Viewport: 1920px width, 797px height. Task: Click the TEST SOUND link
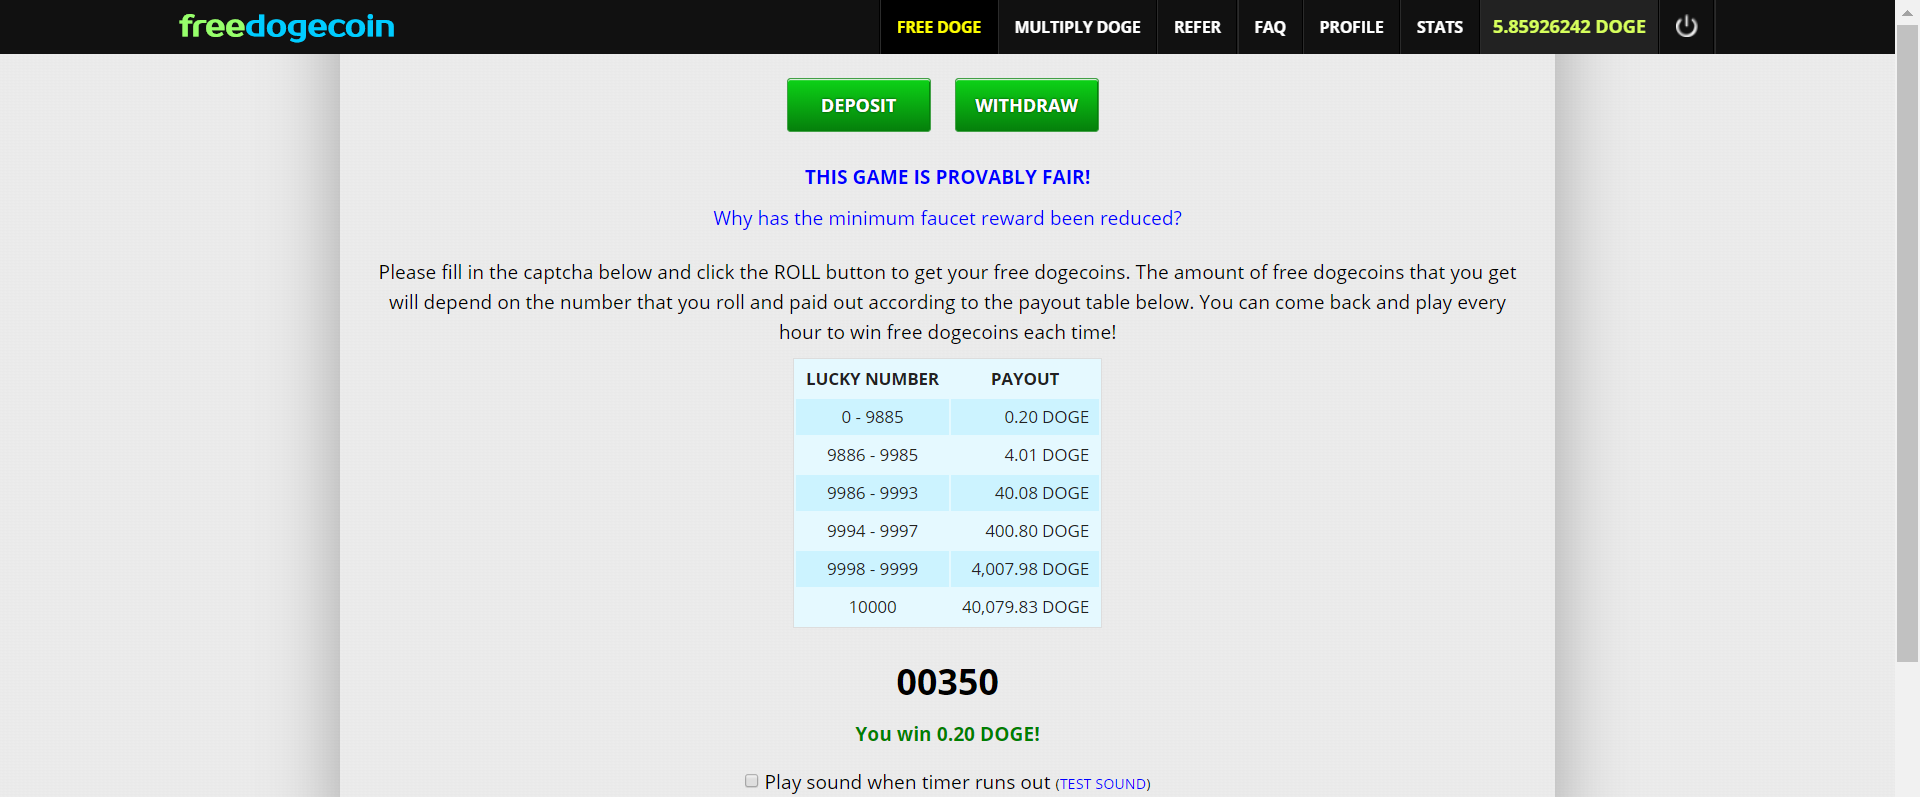point(1103,784)
